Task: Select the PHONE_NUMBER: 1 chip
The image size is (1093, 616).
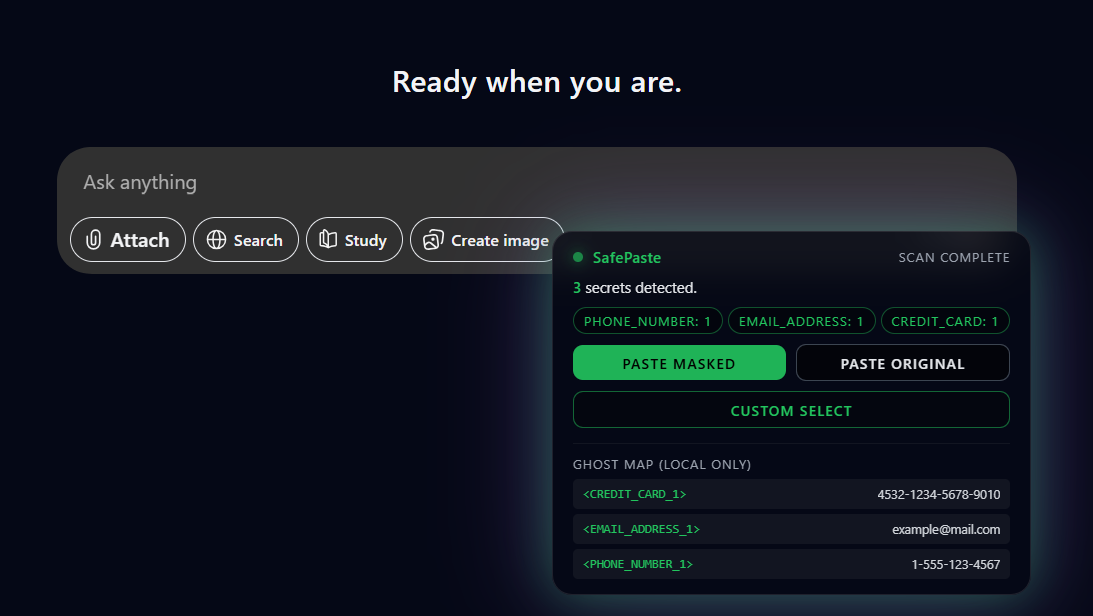Action: point(647,321)
